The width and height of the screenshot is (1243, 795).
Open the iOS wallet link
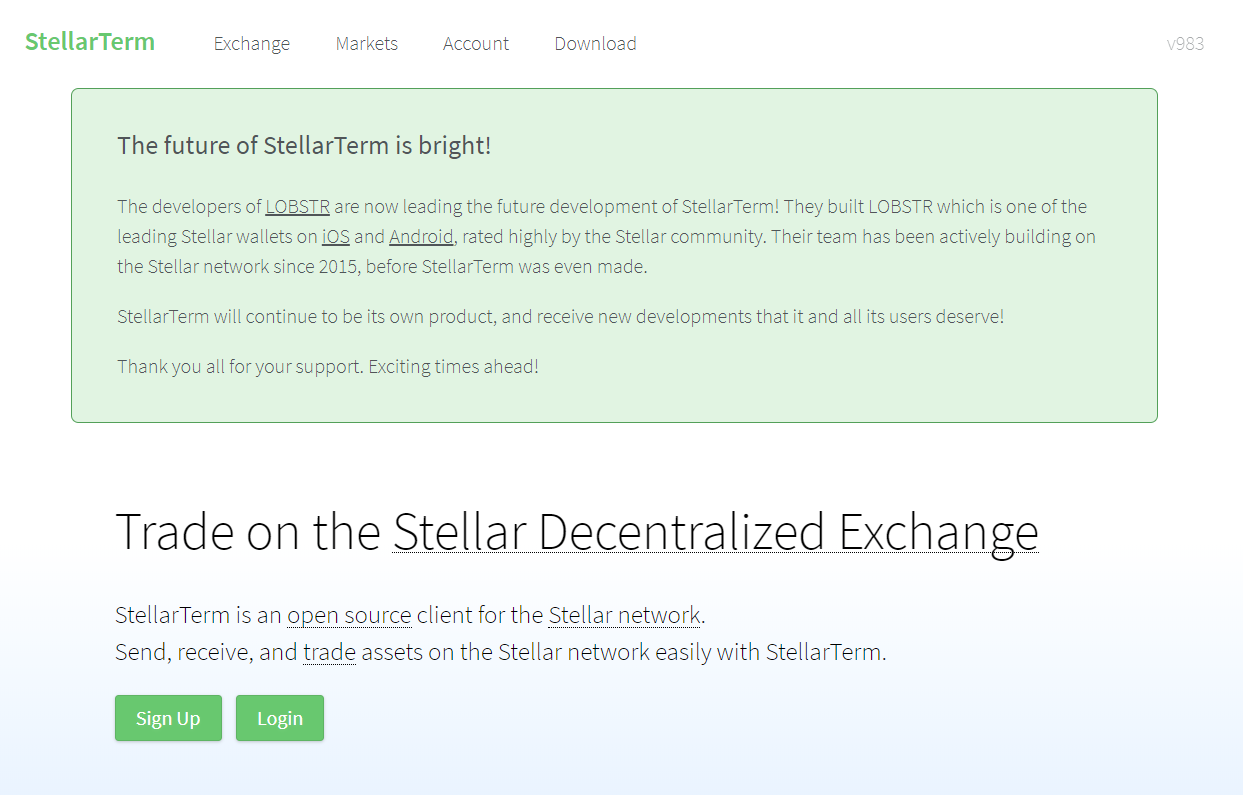coord(336,237)
